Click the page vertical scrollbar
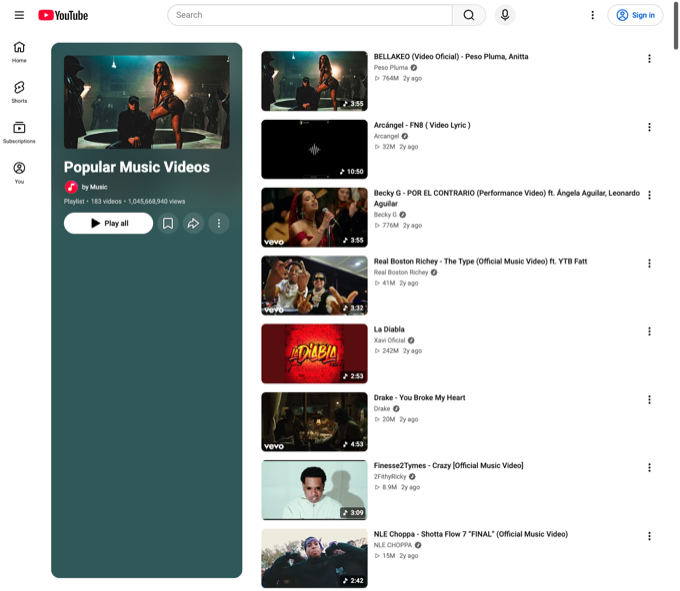 point(676,26)
